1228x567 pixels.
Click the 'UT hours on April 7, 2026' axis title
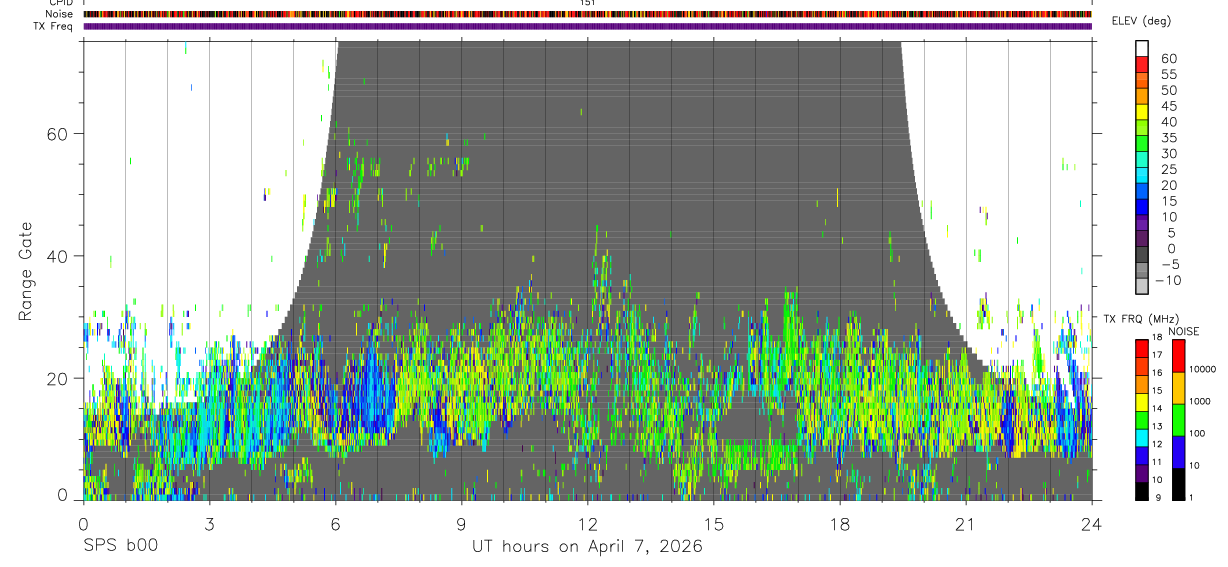pos(587,547)
